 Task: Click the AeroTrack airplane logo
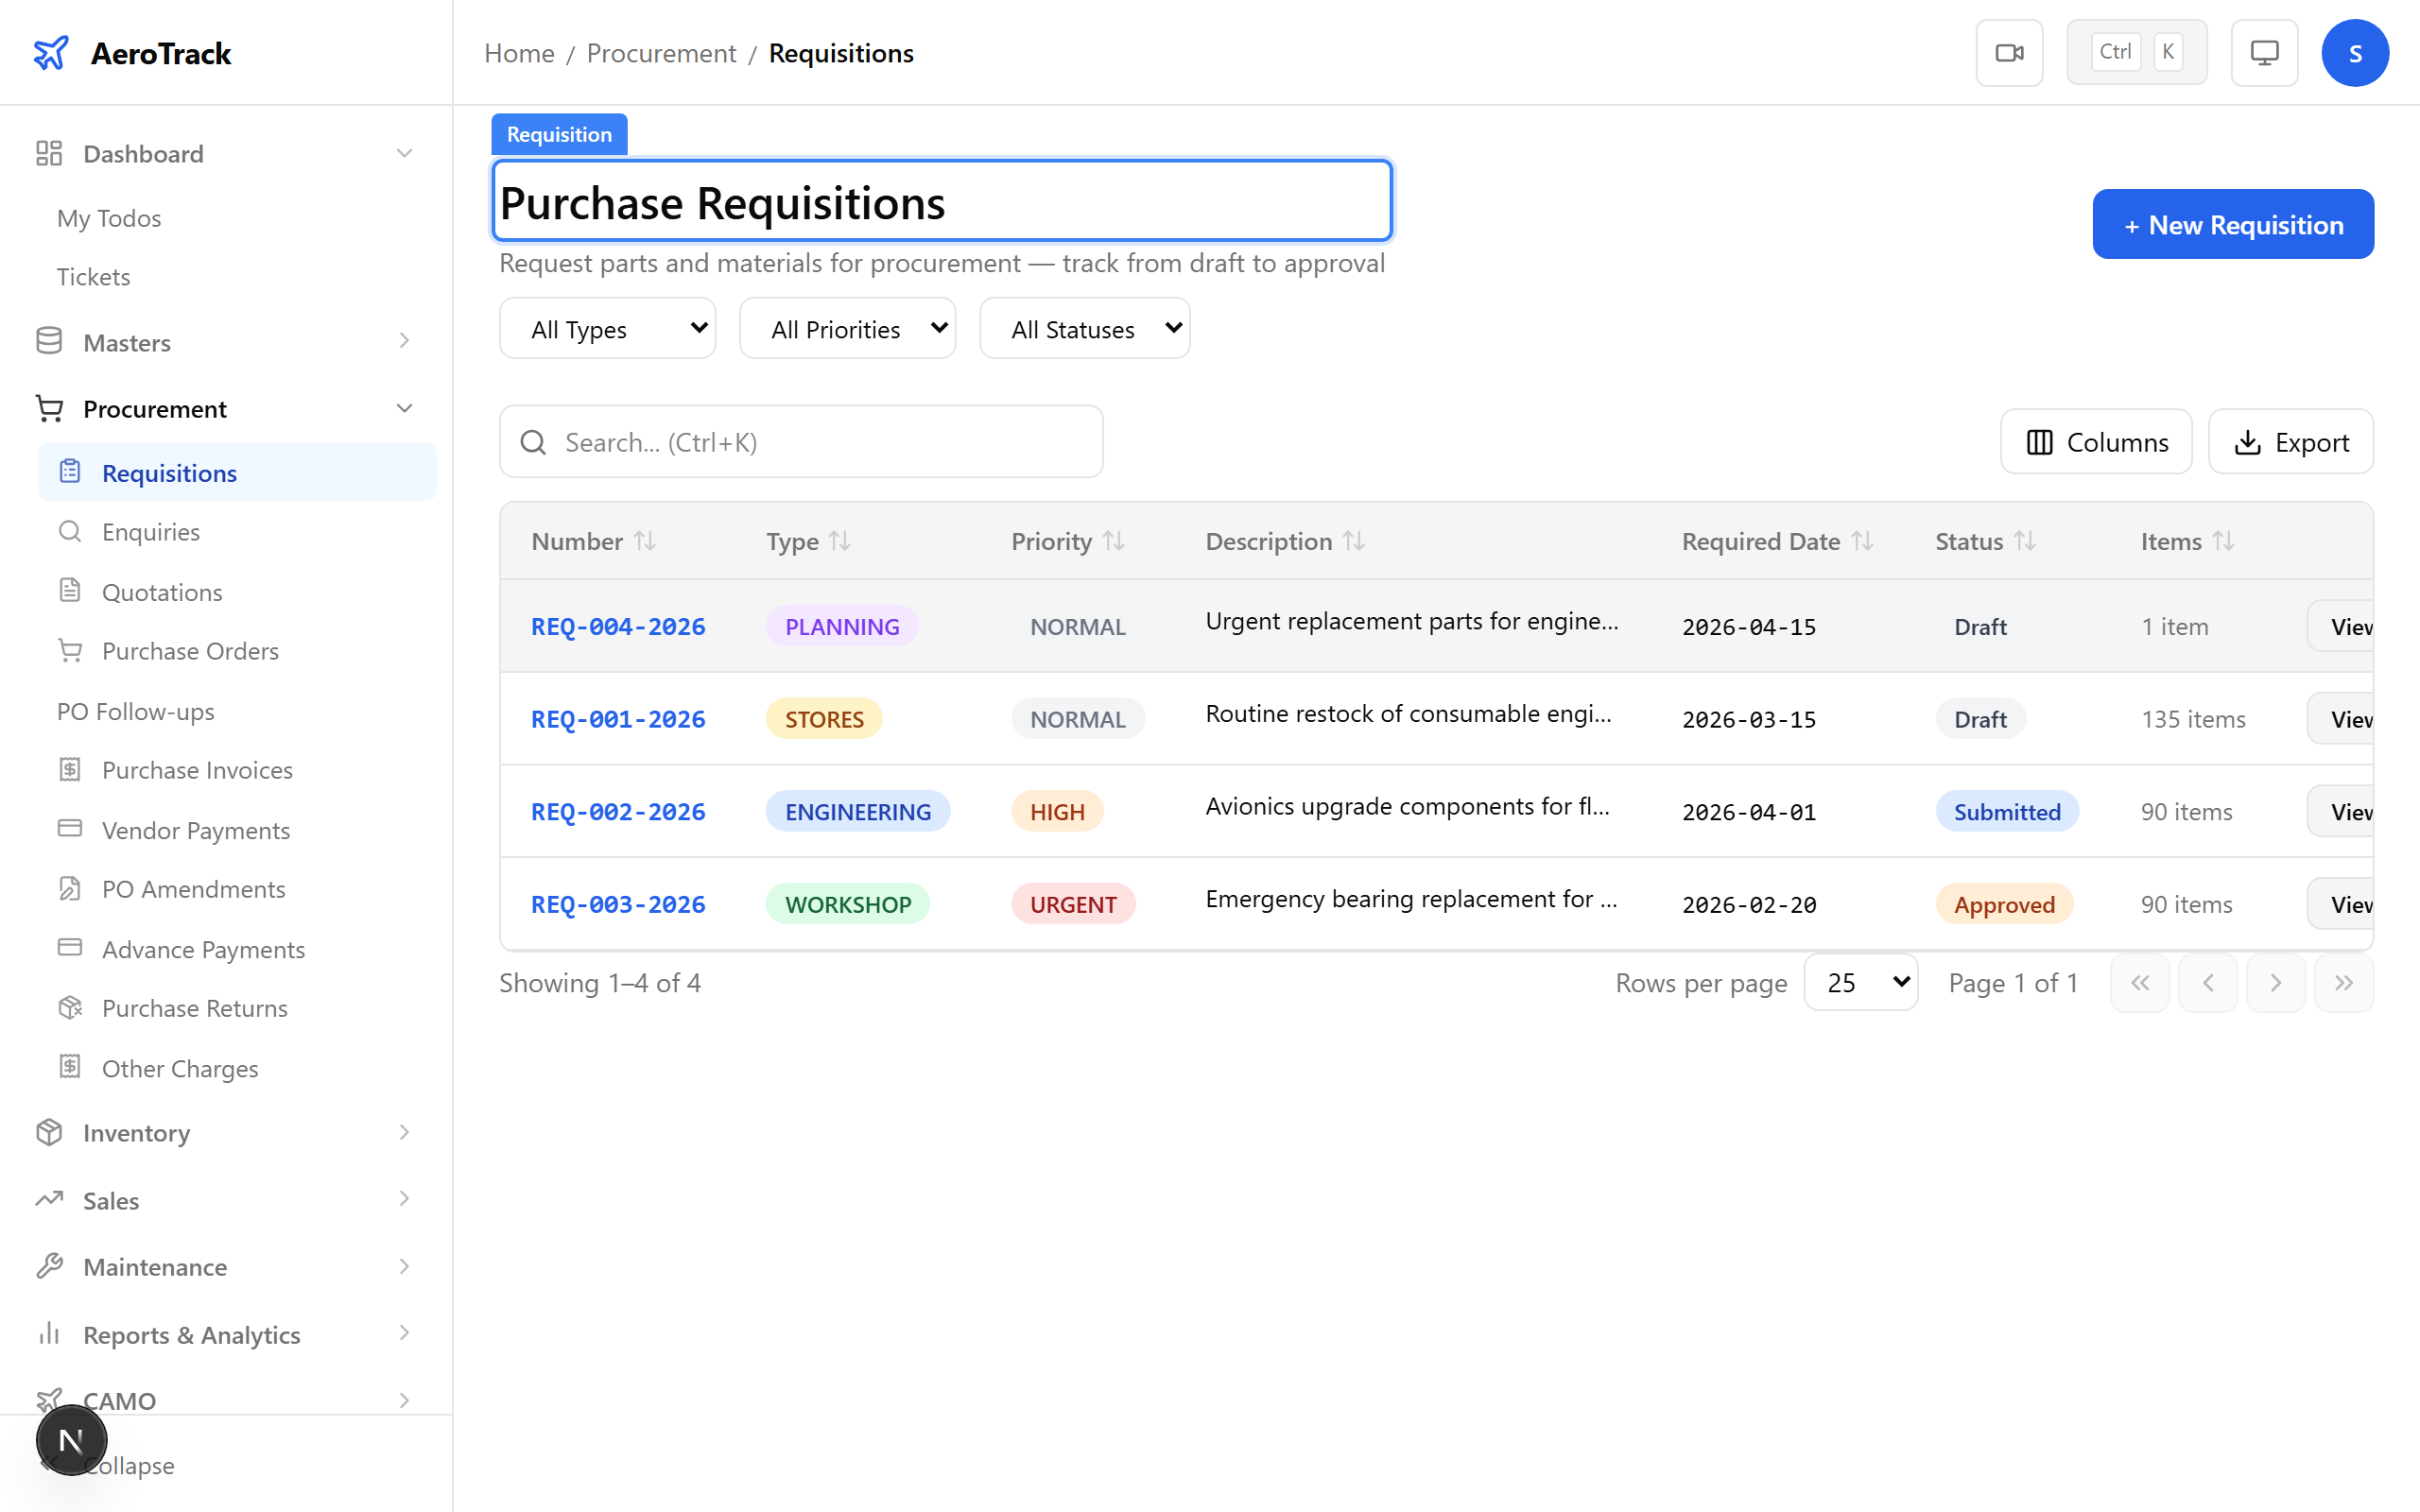pos(51,52)
